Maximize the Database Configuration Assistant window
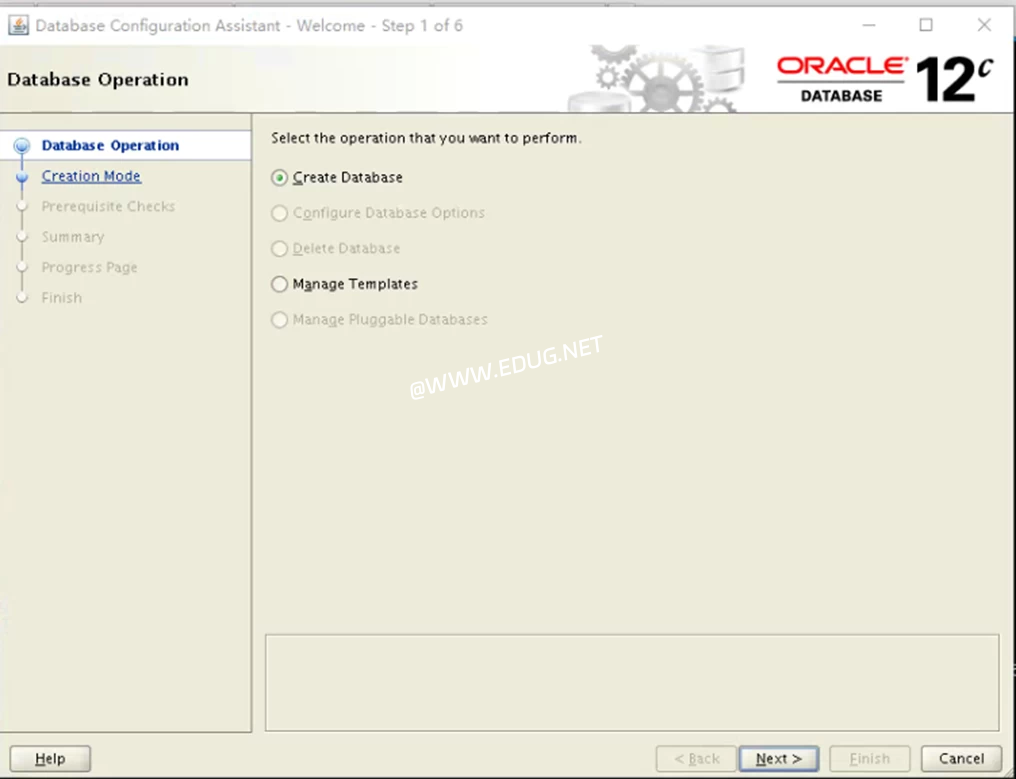1016x779 pixels. pos(926,25)
